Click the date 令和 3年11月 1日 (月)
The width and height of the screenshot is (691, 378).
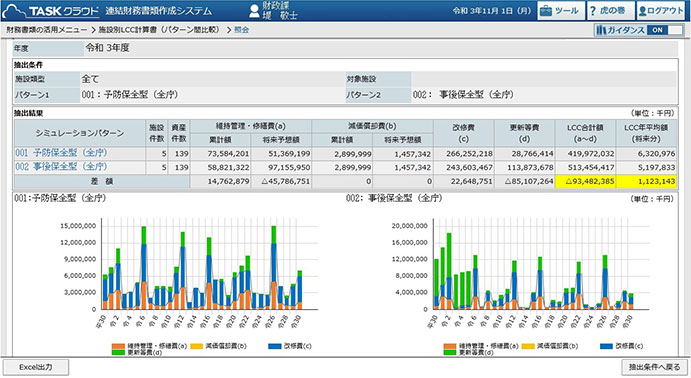(x=492, y=11)
